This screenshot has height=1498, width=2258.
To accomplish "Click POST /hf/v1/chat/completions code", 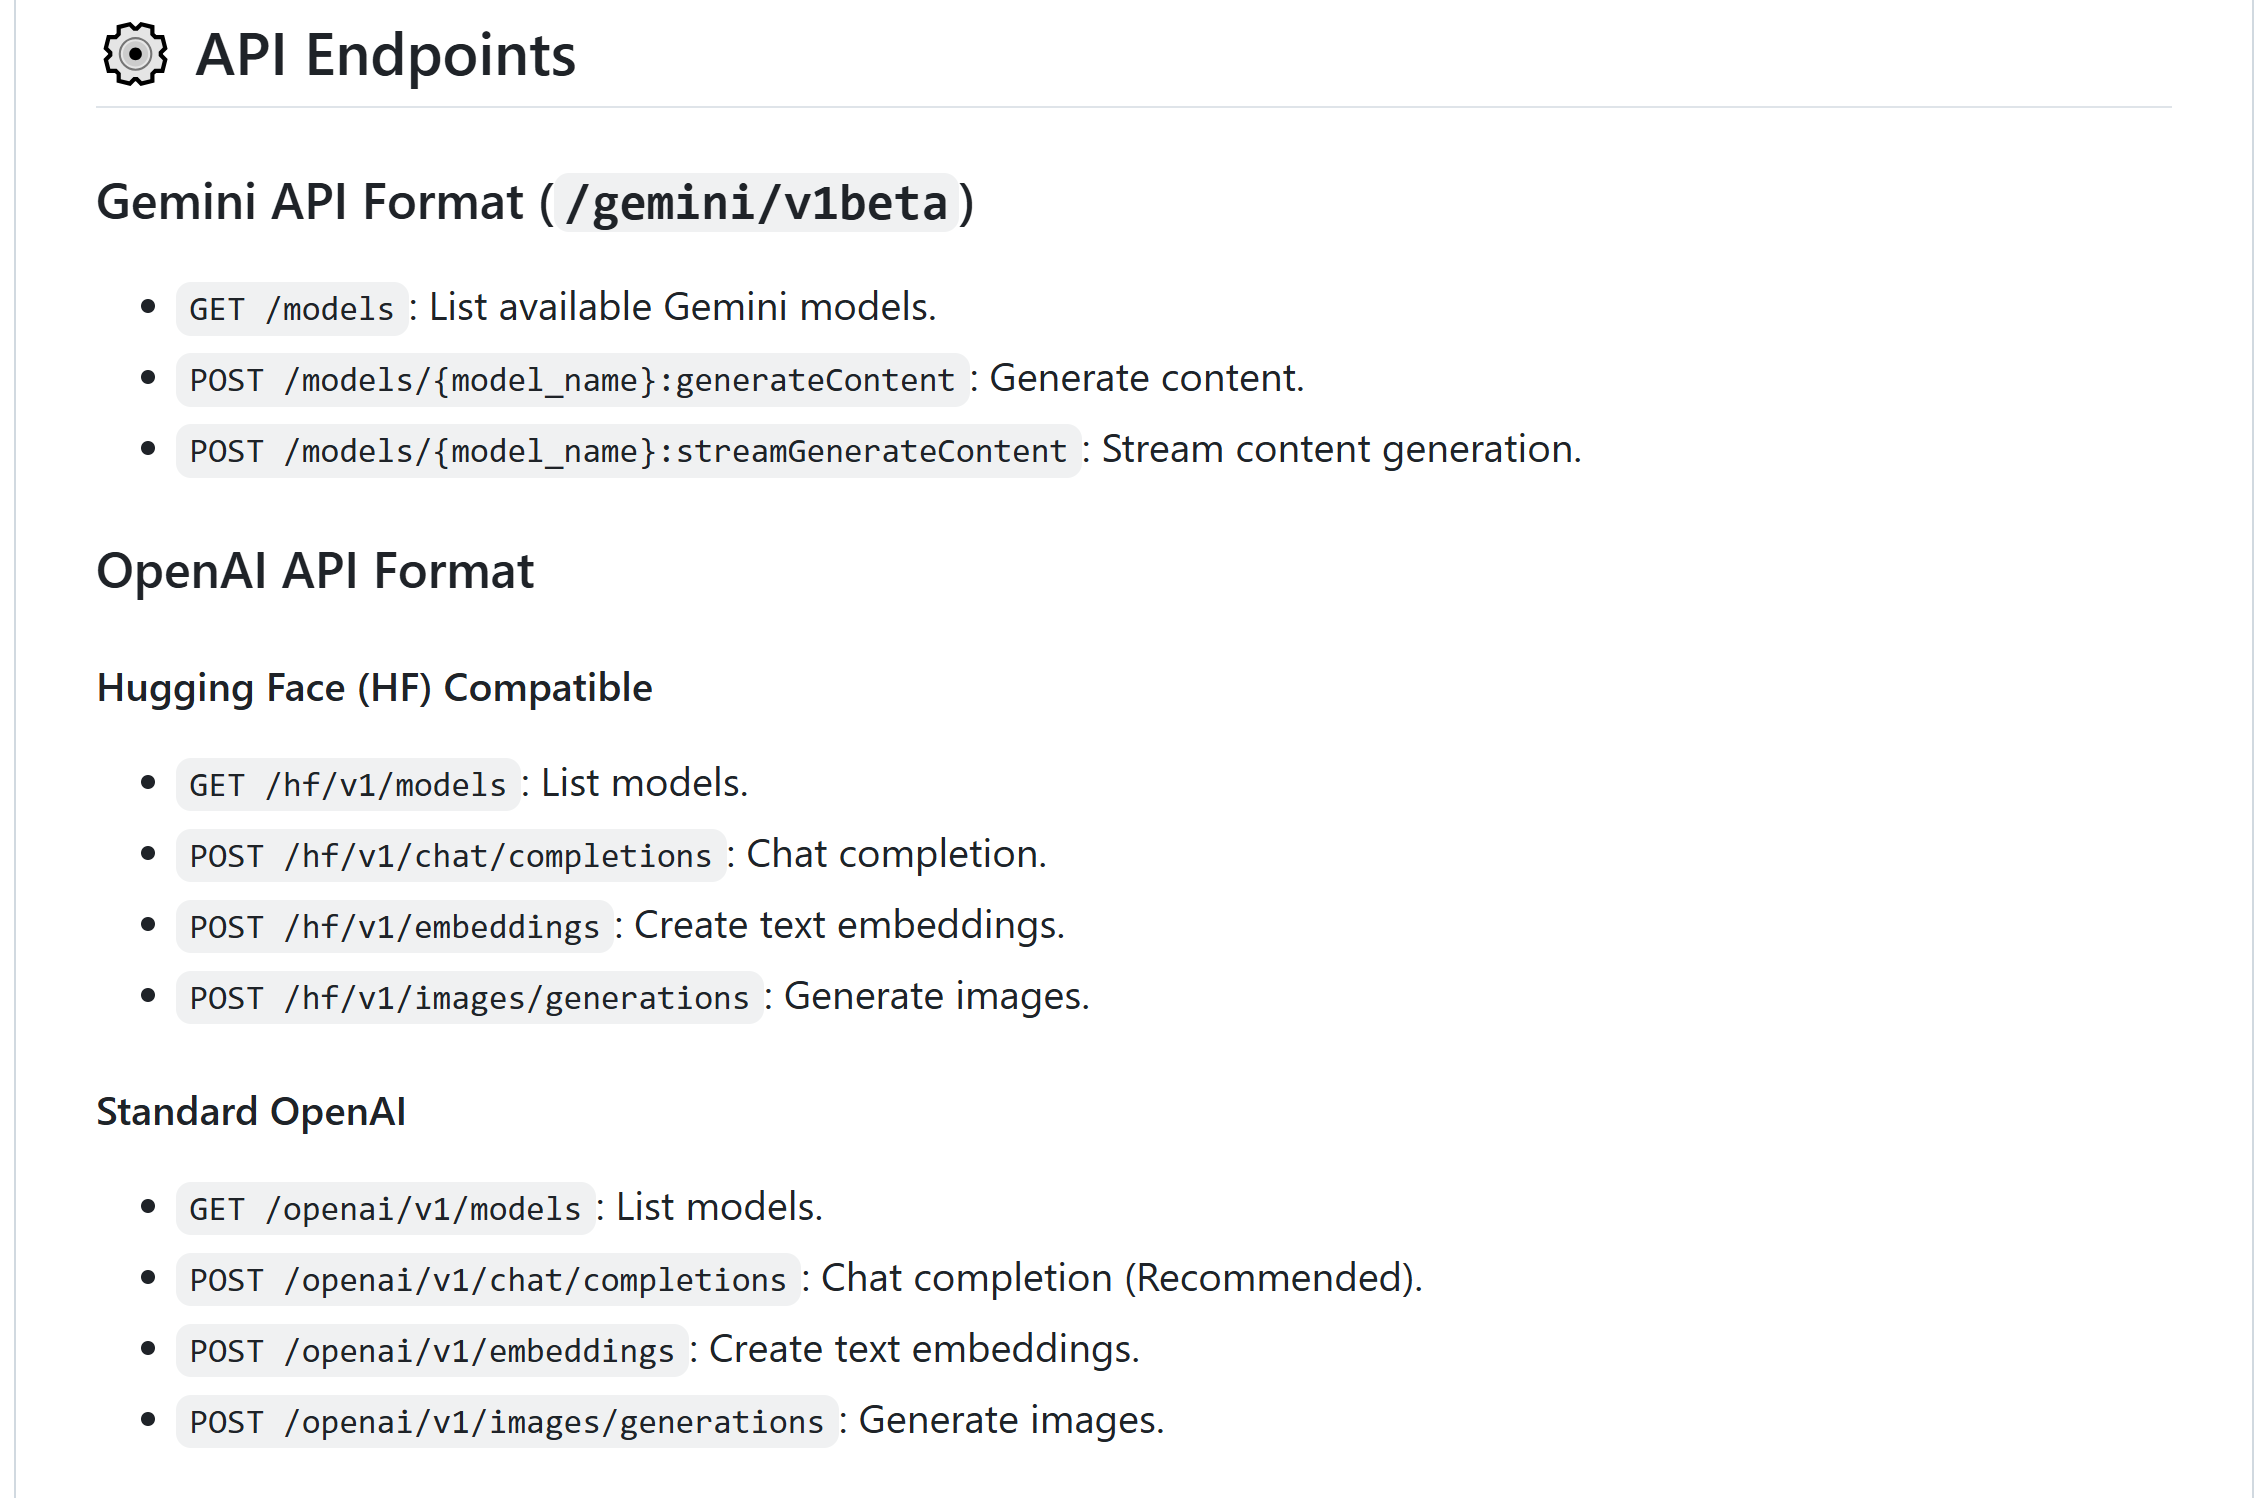I will (451, 856).
